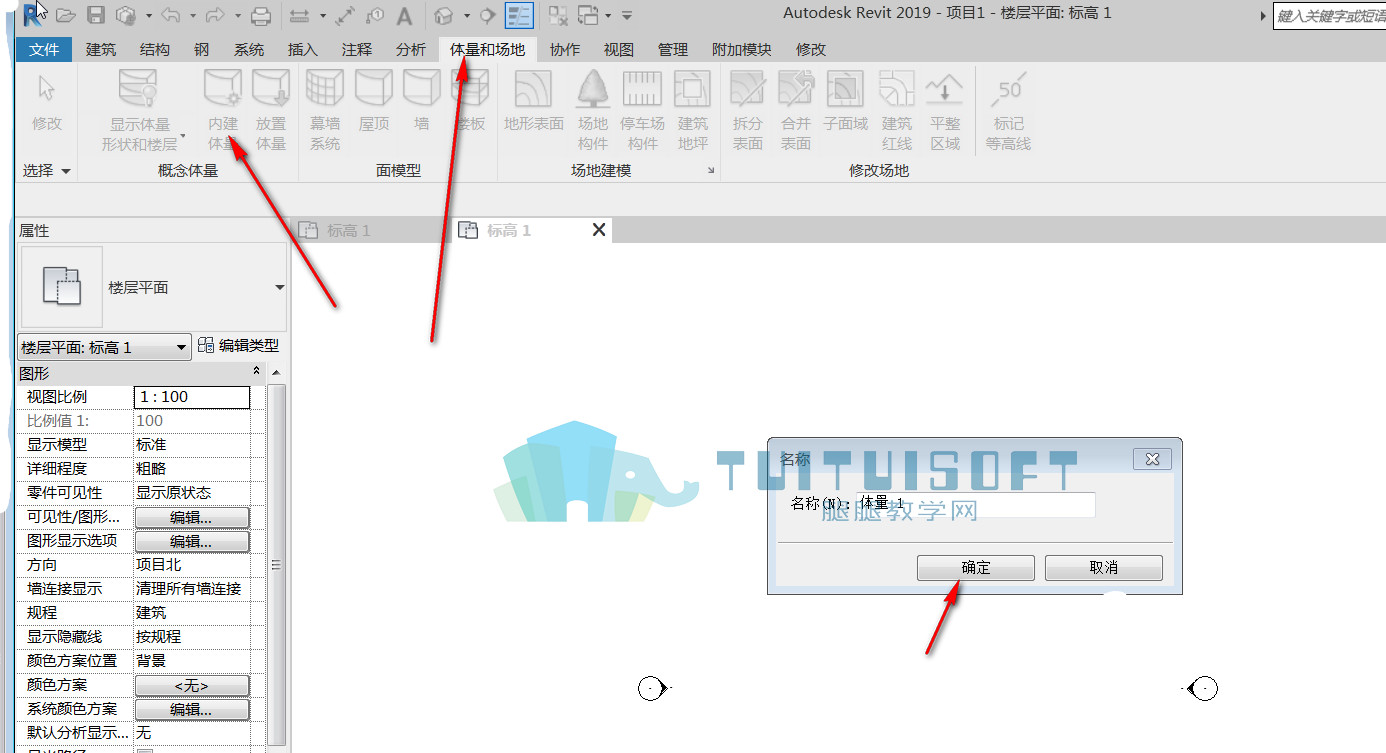Image resolution: width=1386 pixels, height=753 pixels.
Task: Open the 停车场构件 parking component tool
Action: (x=643, y=111)
